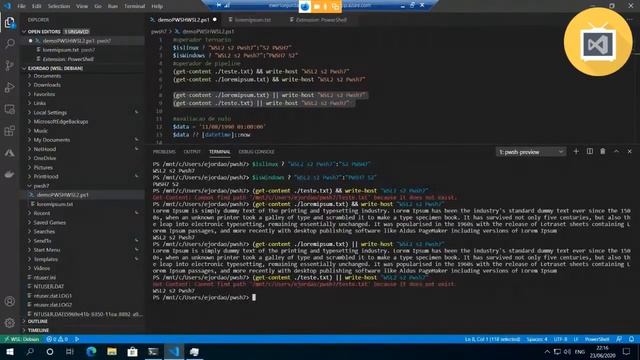The width and height of the screenshot is (640, 360).
Task: Expand the Documents folder
Action: click(x=47, y=76)
